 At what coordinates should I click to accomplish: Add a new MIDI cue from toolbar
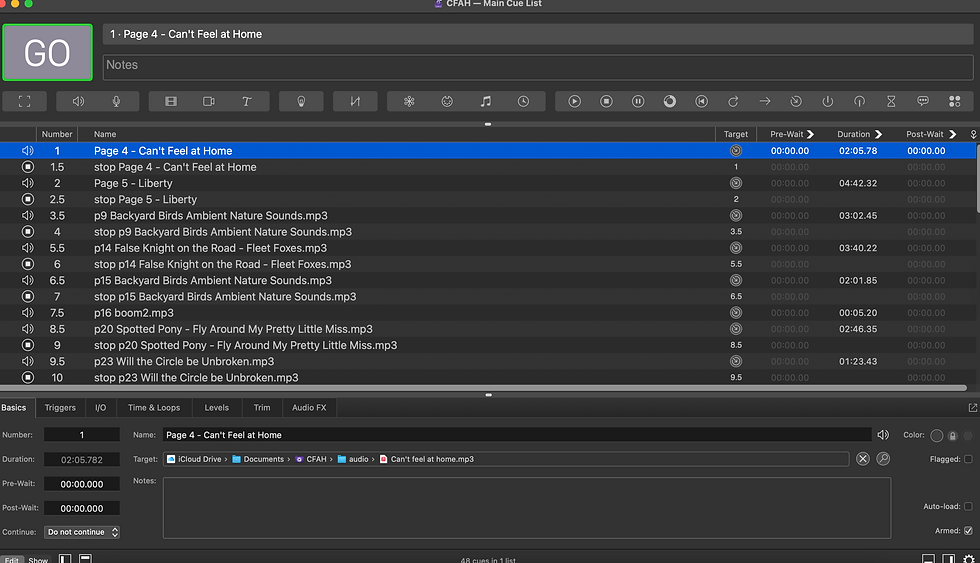pos(447,101)
